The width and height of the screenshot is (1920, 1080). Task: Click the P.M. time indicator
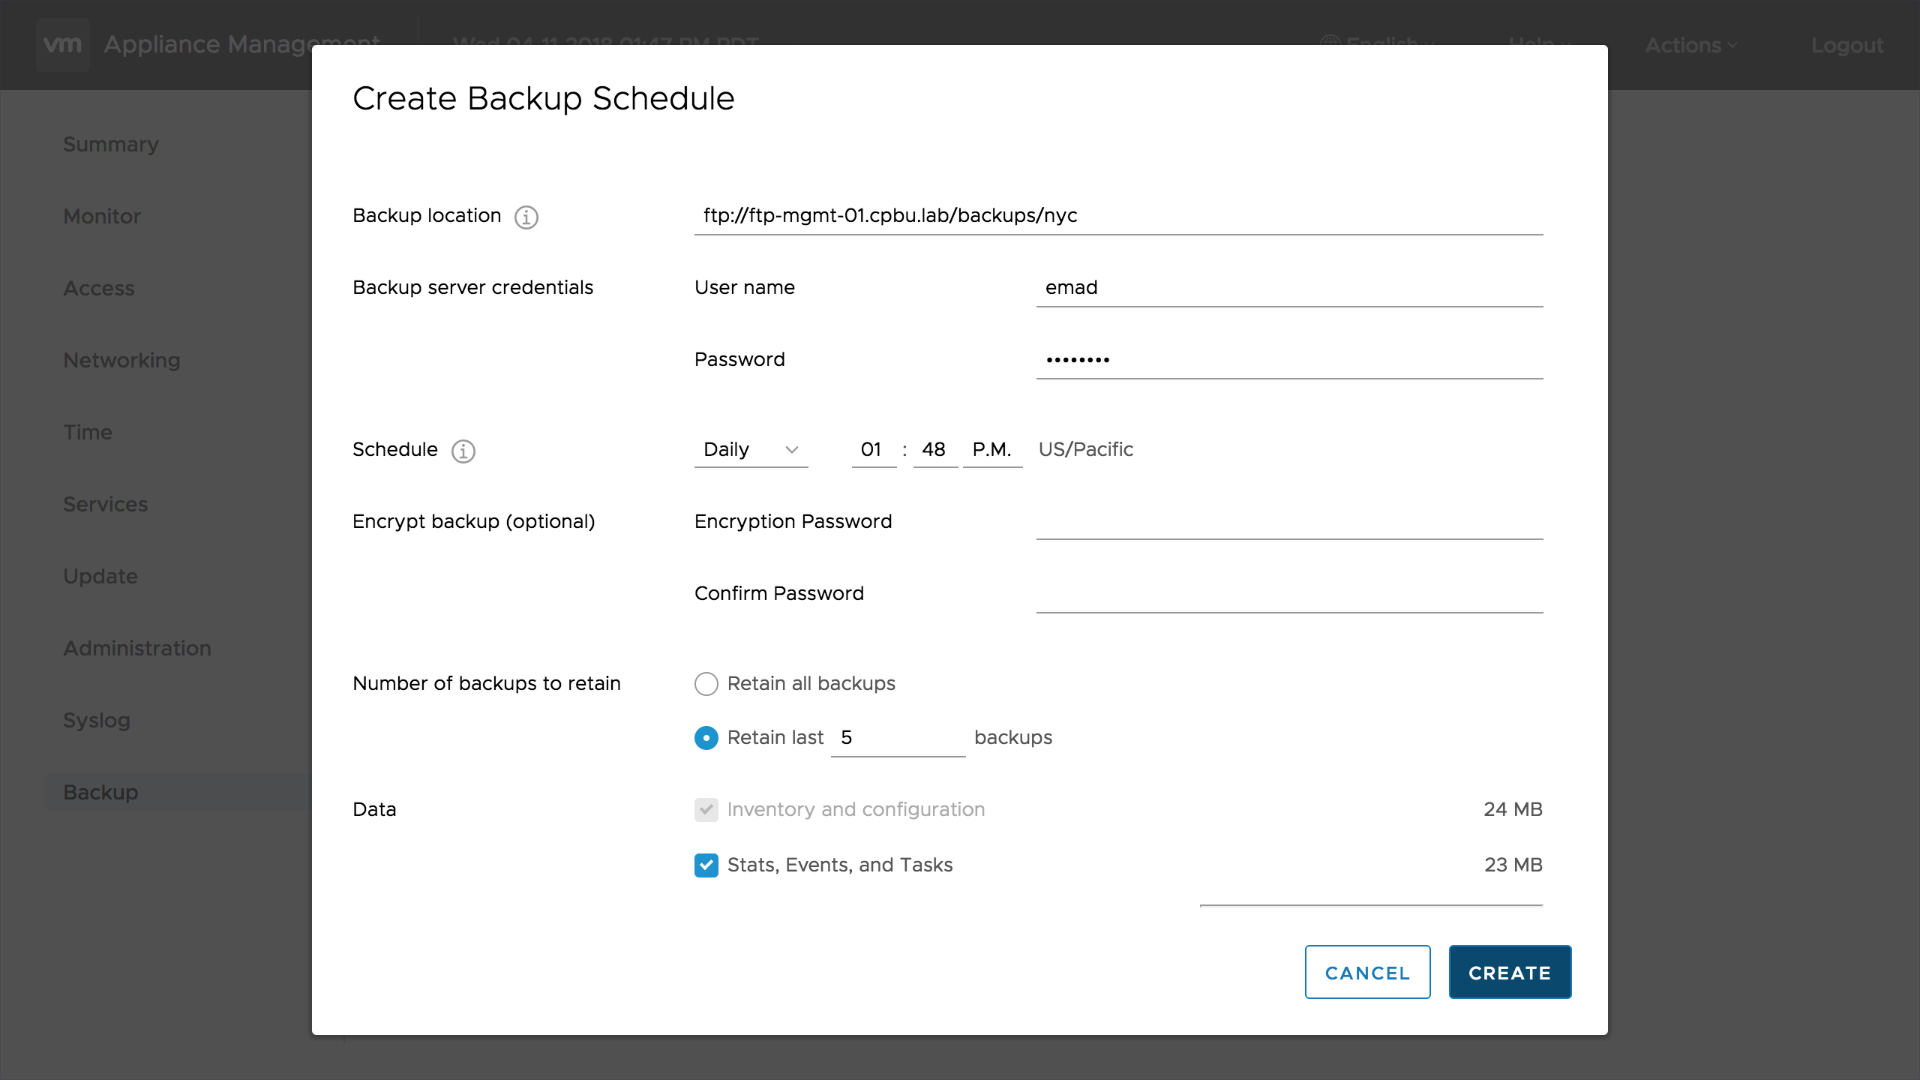pyautogui.click(x=991, y=449)
